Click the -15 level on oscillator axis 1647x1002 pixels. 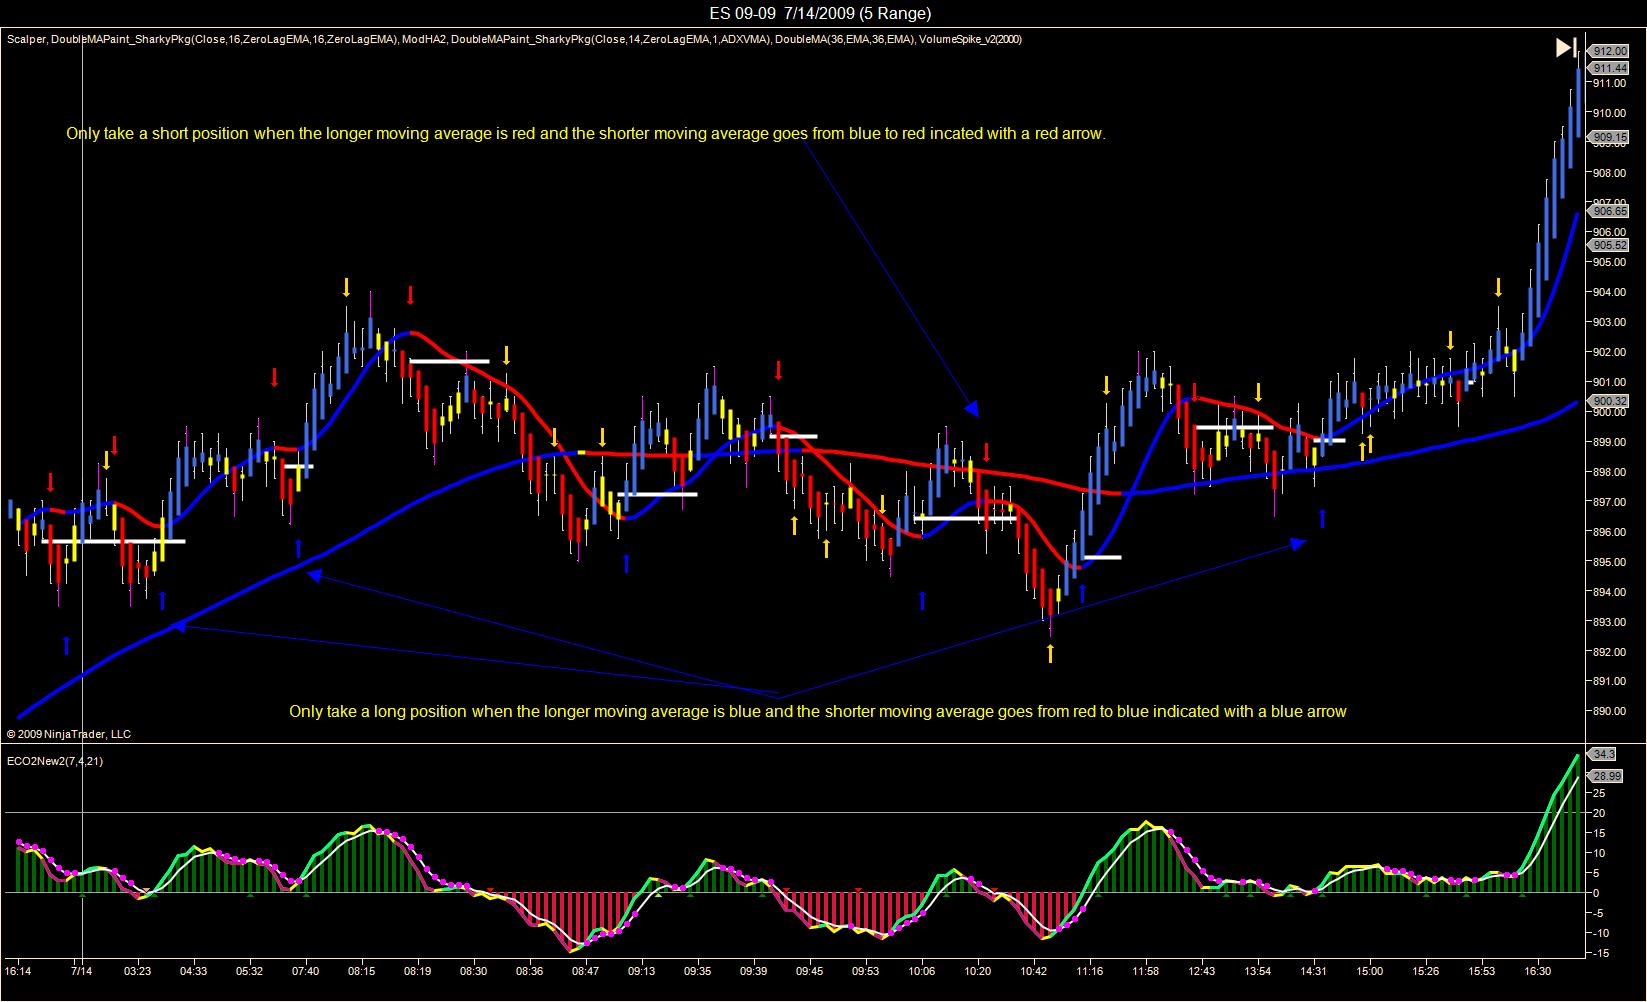1601,953
